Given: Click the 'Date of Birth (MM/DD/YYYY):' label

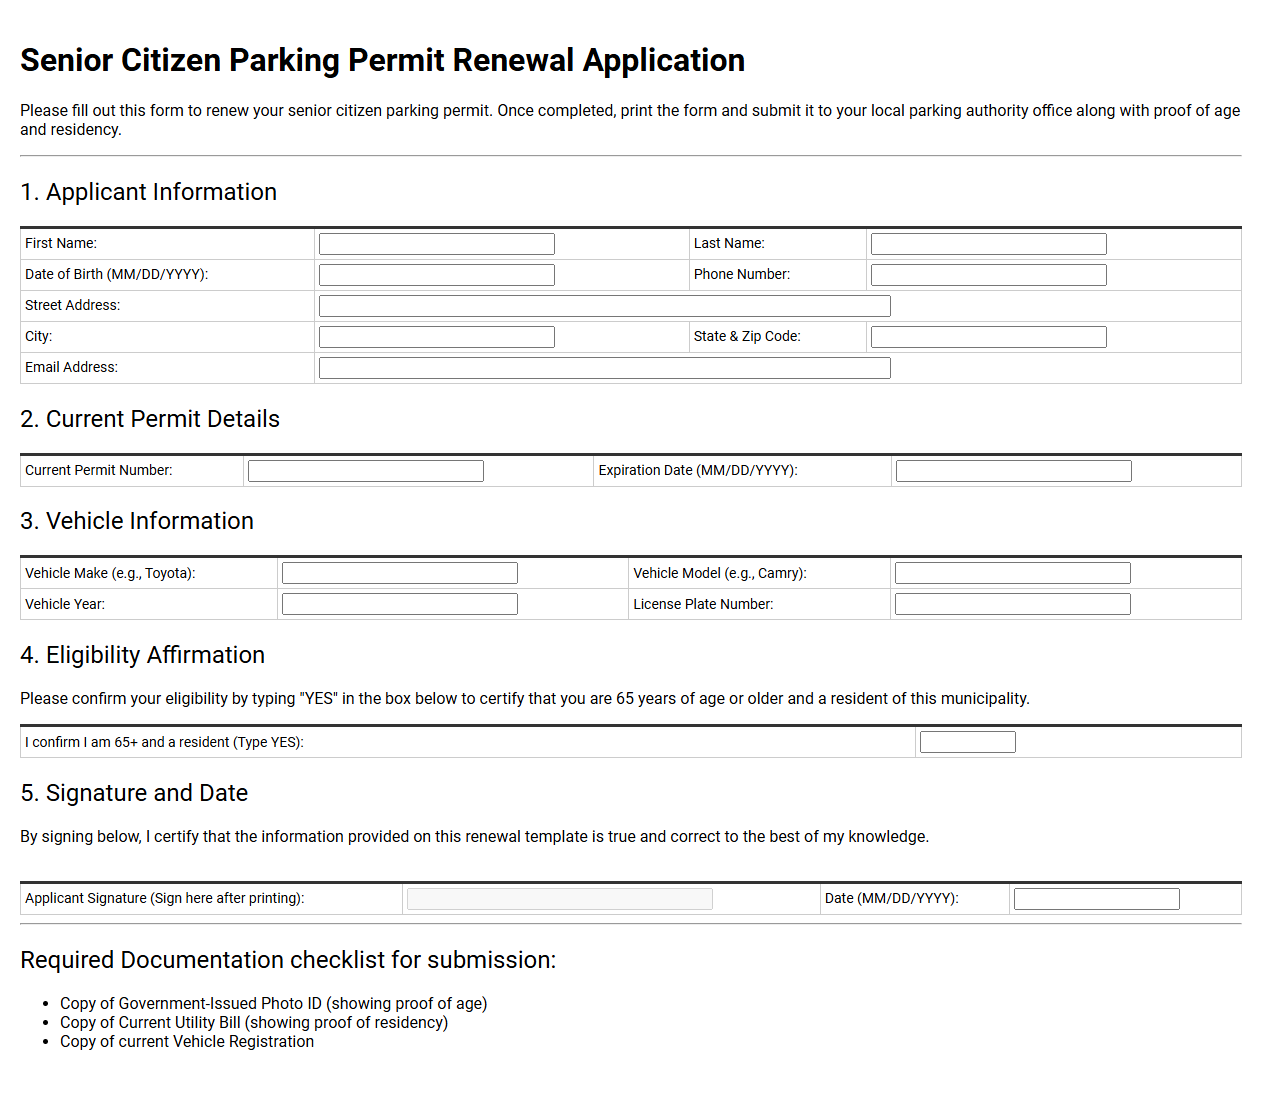Looking at the screenshot, I should point(117,274).
